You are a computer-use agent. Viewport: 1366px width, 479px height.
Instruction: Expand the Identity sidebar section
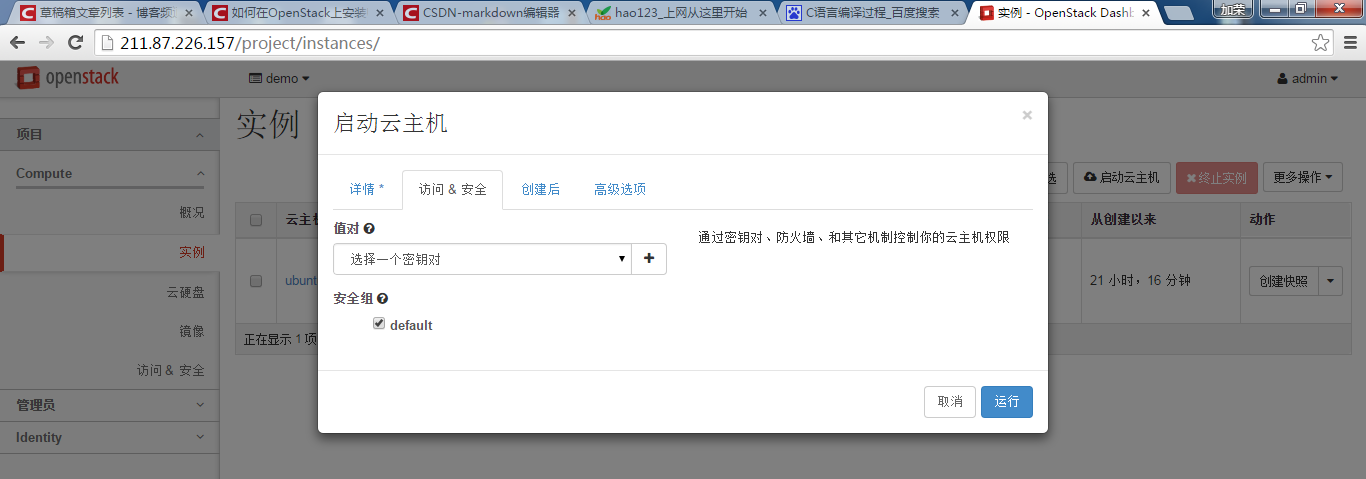(110, 437)
